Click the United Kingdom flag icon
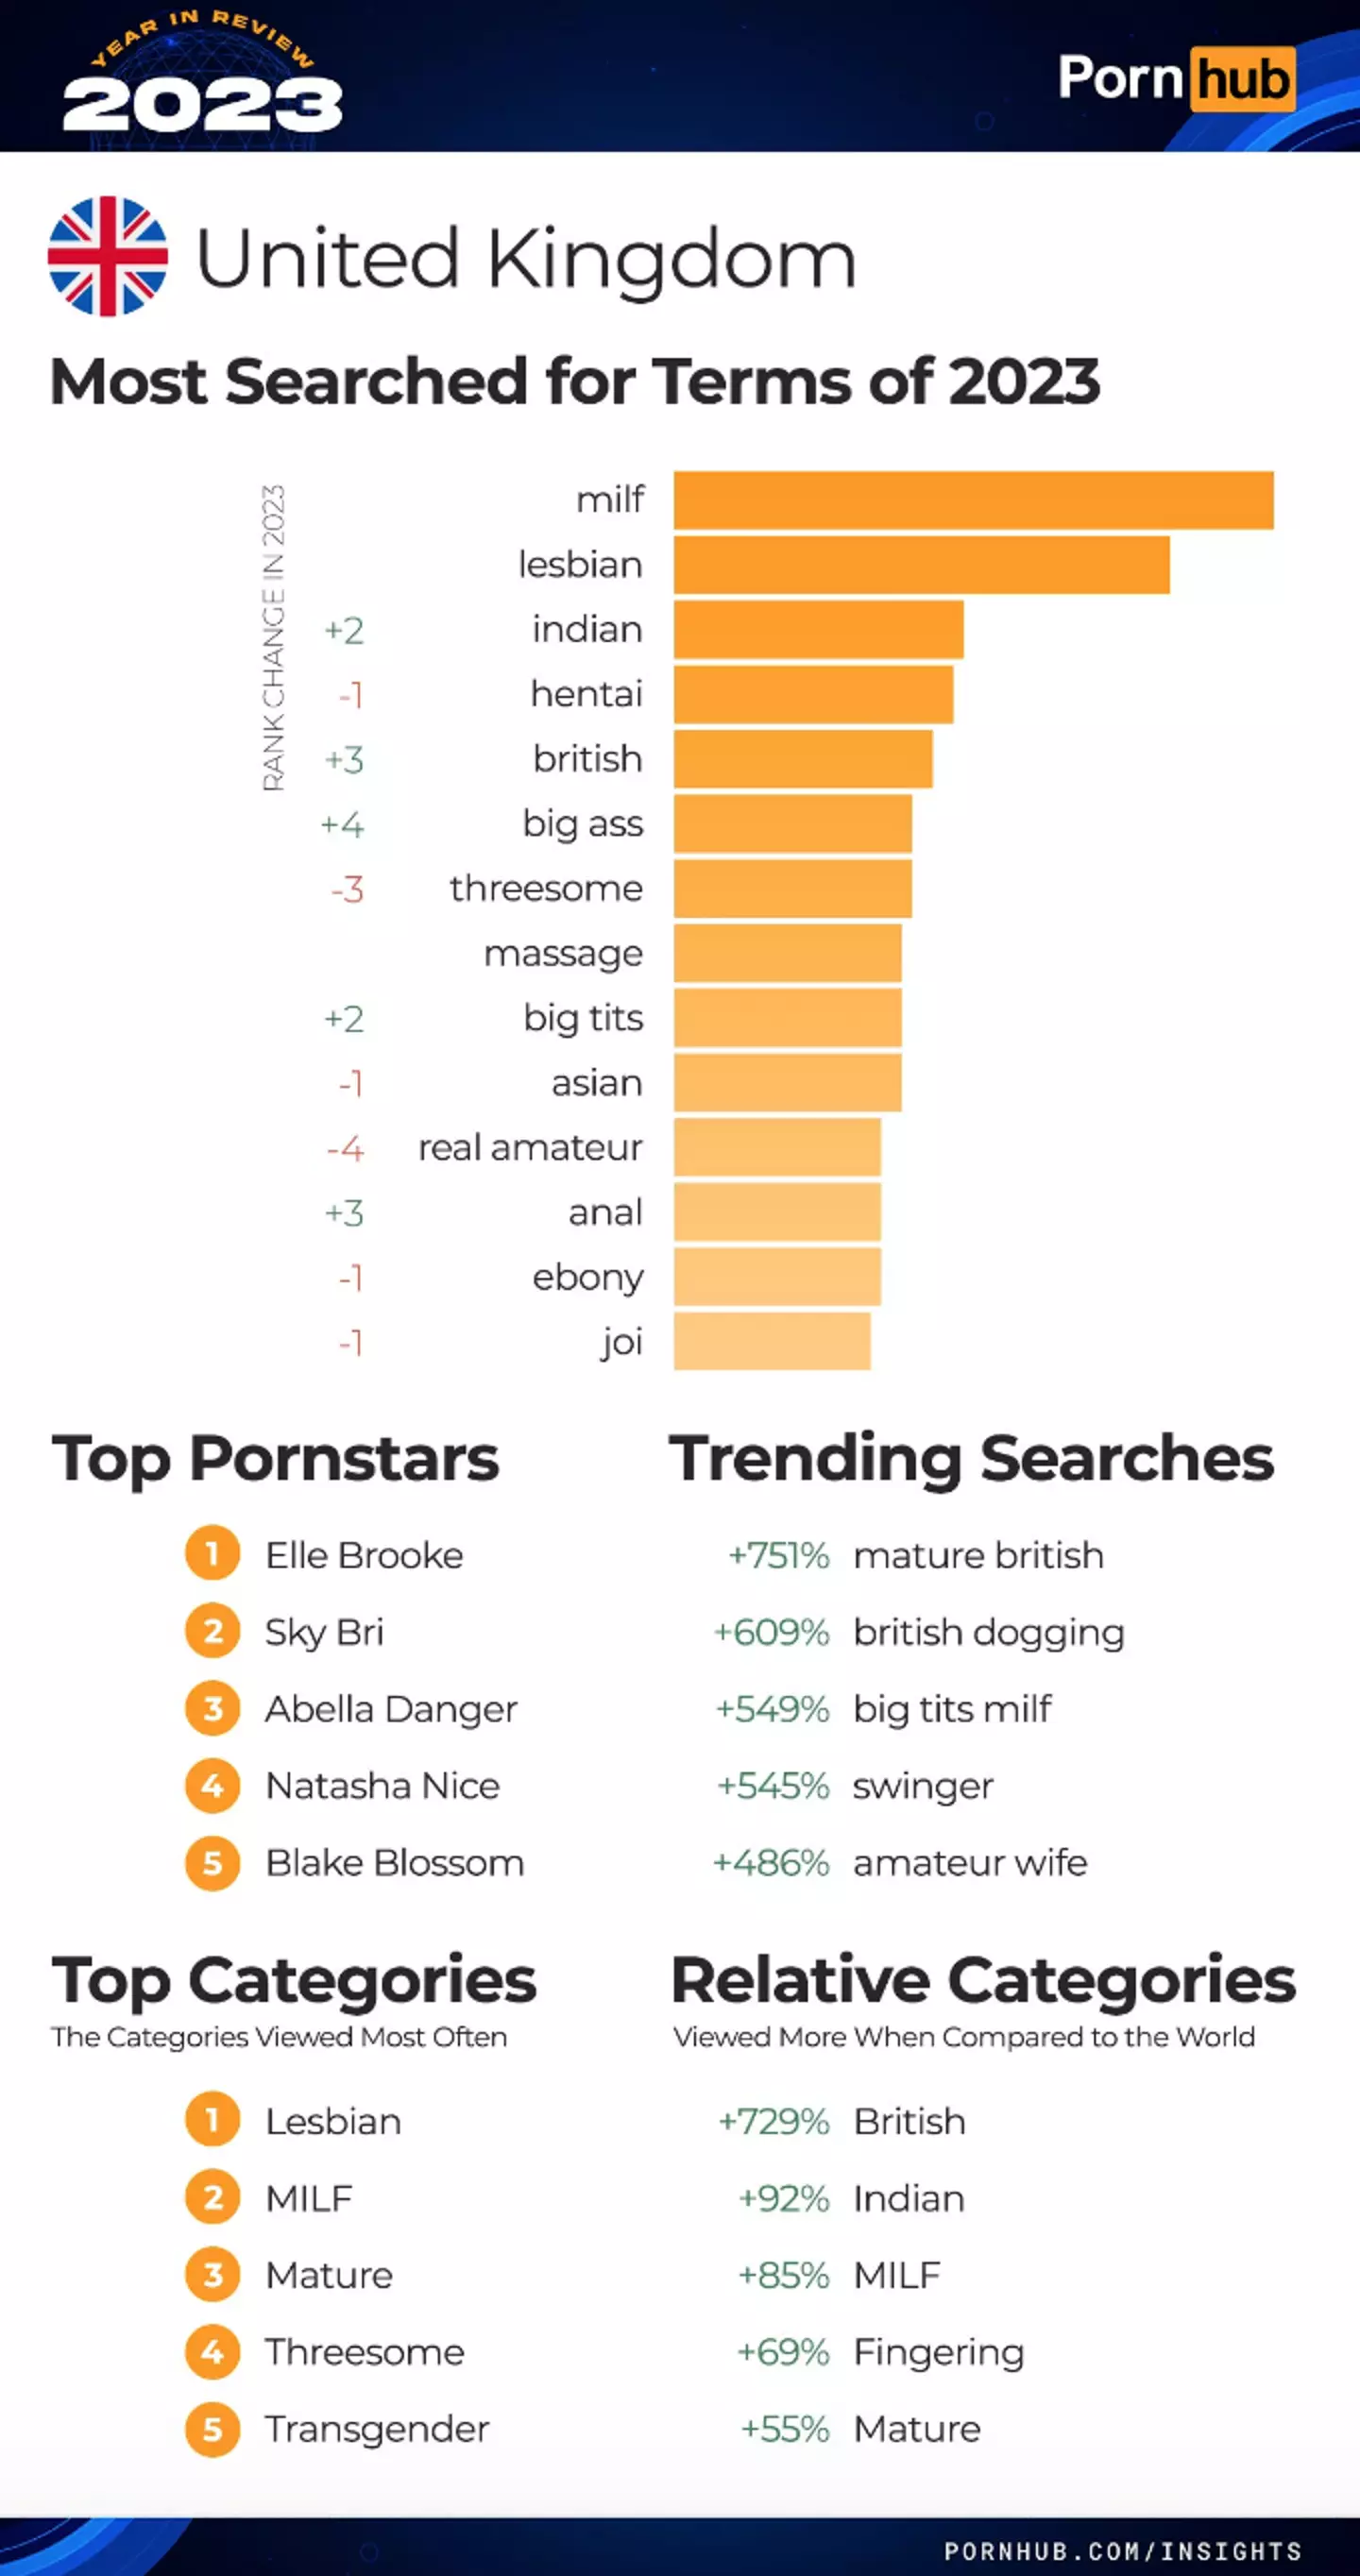This screenshot has width=1360, height=2576. [x=108, y=257]
